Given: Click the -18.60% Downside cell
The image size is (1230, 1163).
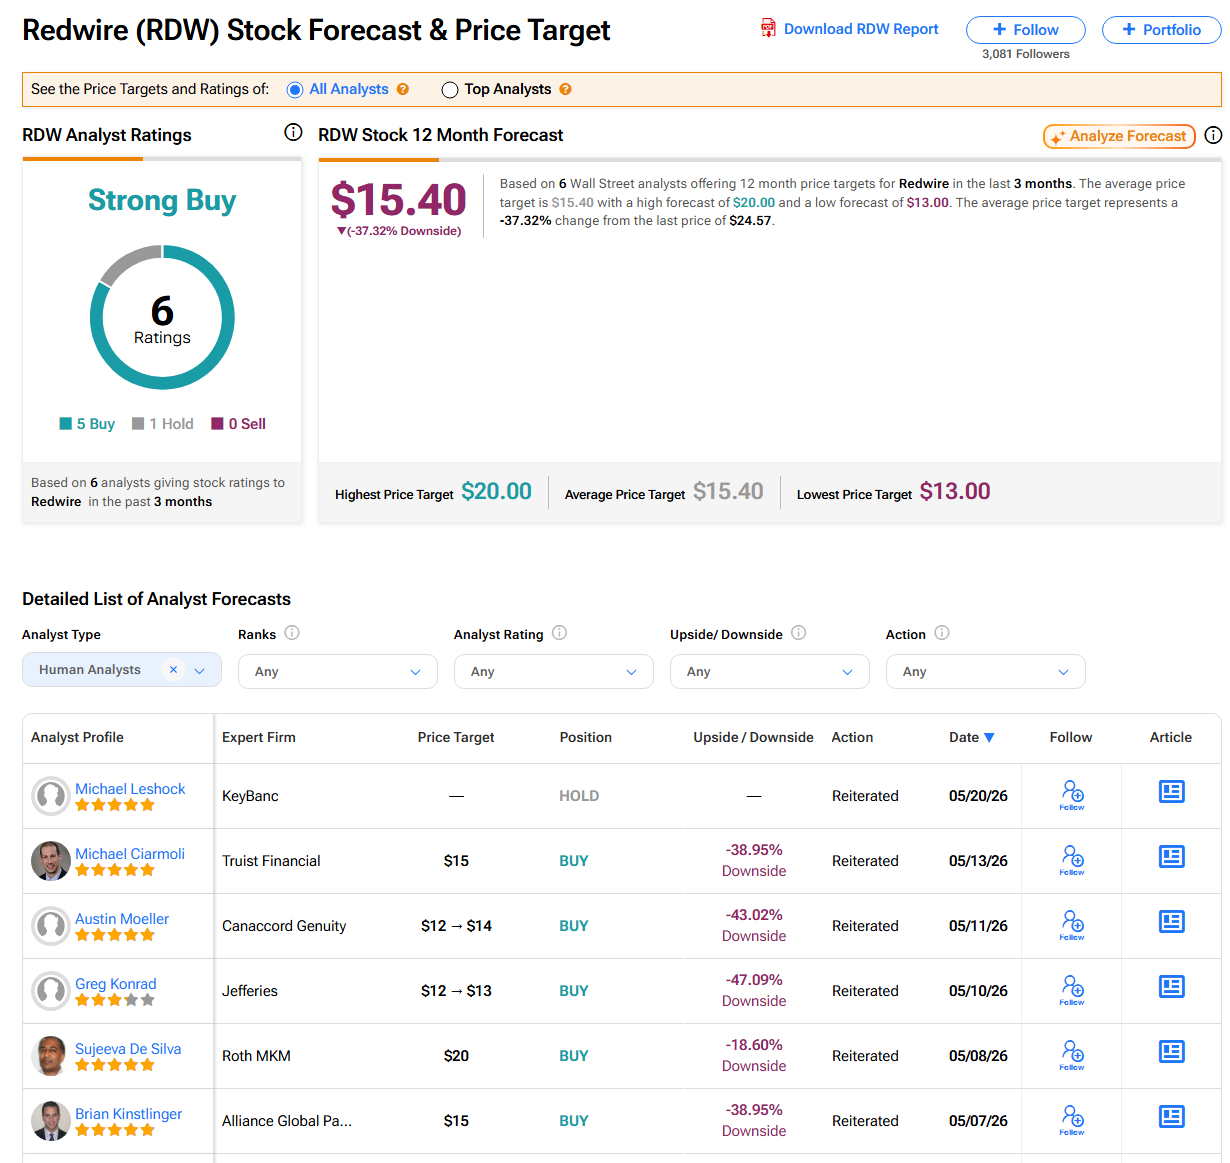Looking at the screenshot, I should coord(754,1055).
